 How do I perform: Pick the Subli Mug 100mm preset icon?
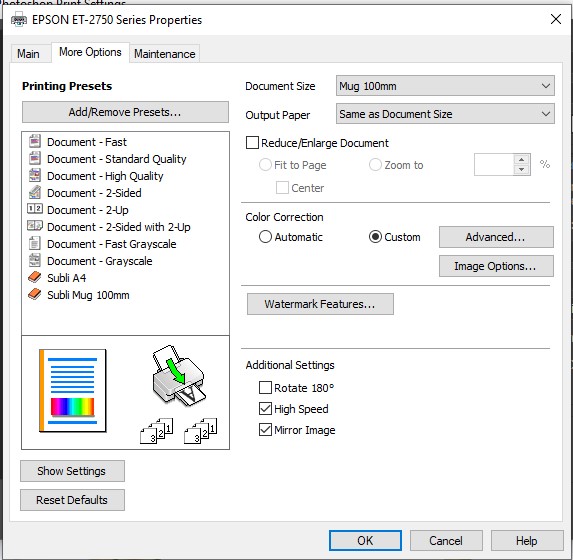pyautogui.click(x=35, y=294)
